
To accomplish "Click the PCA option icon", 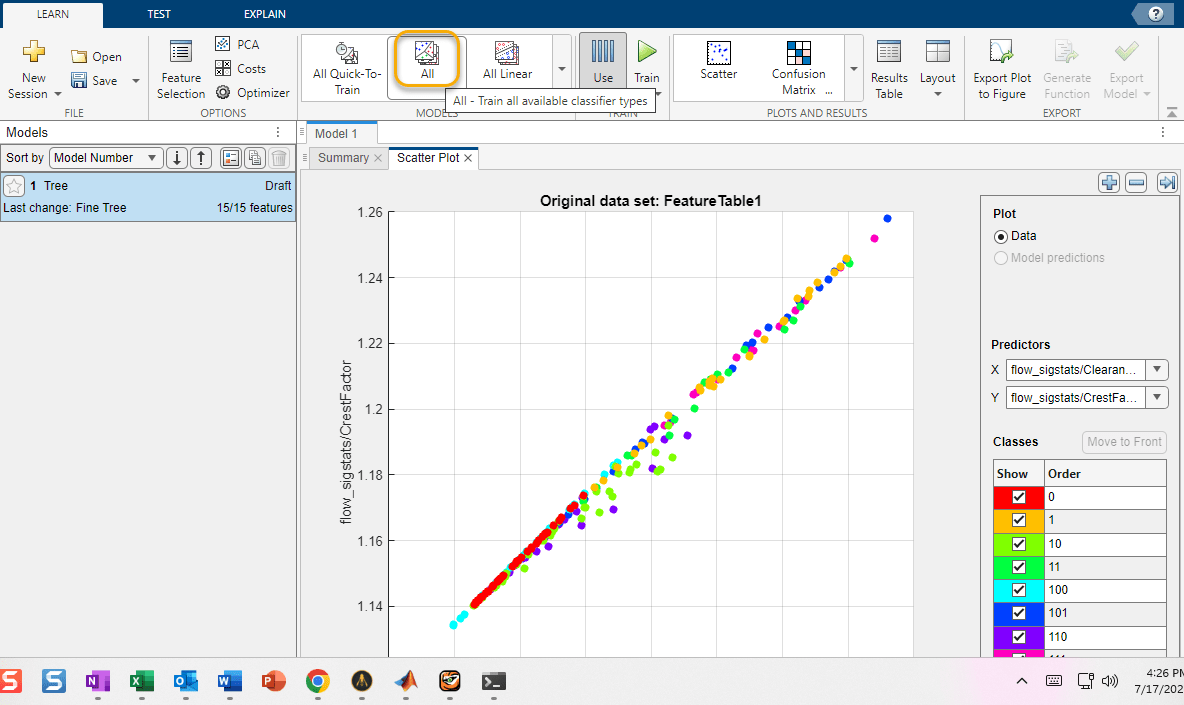I will [x=224, y=45].
